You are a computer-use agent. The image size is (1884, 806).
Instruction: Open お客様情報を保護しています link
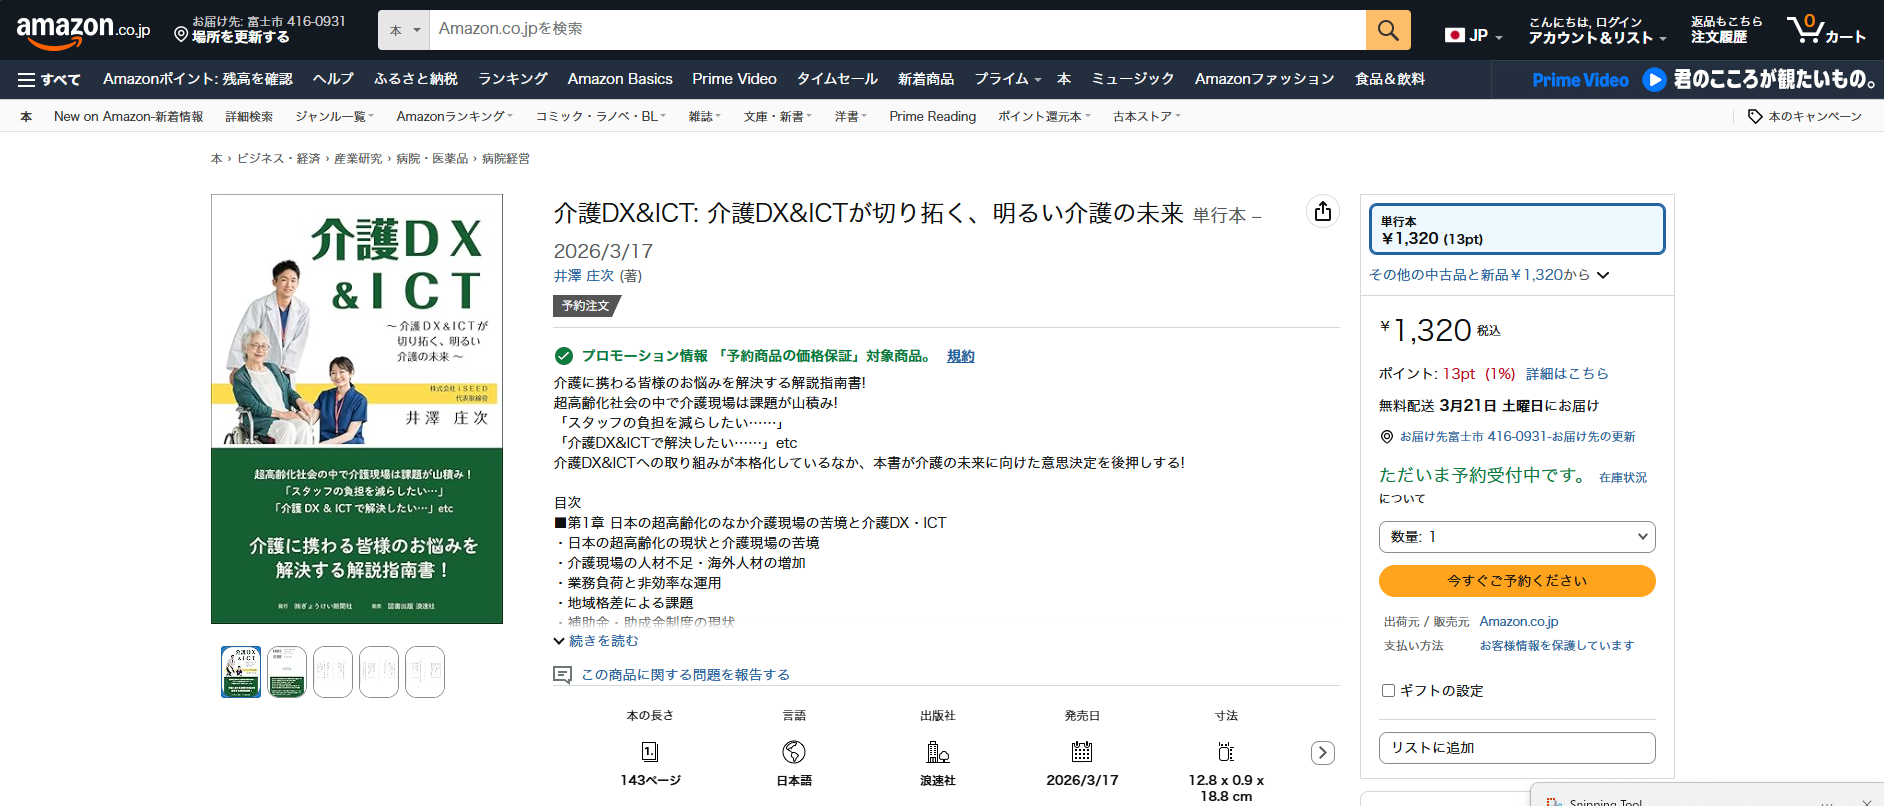[x=1557, y=646]
